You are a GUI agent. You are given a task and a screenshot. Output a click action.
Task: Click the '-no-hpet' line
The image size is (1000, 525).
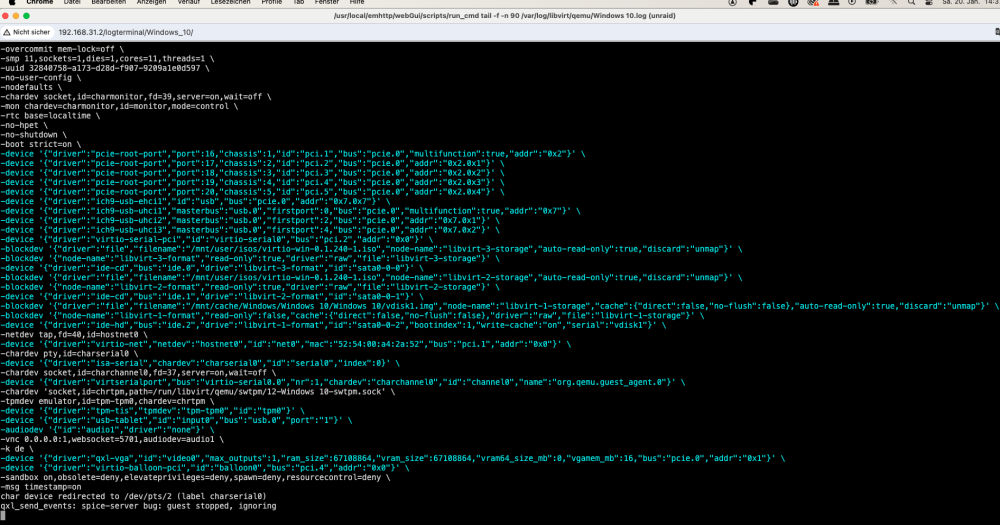24,126
